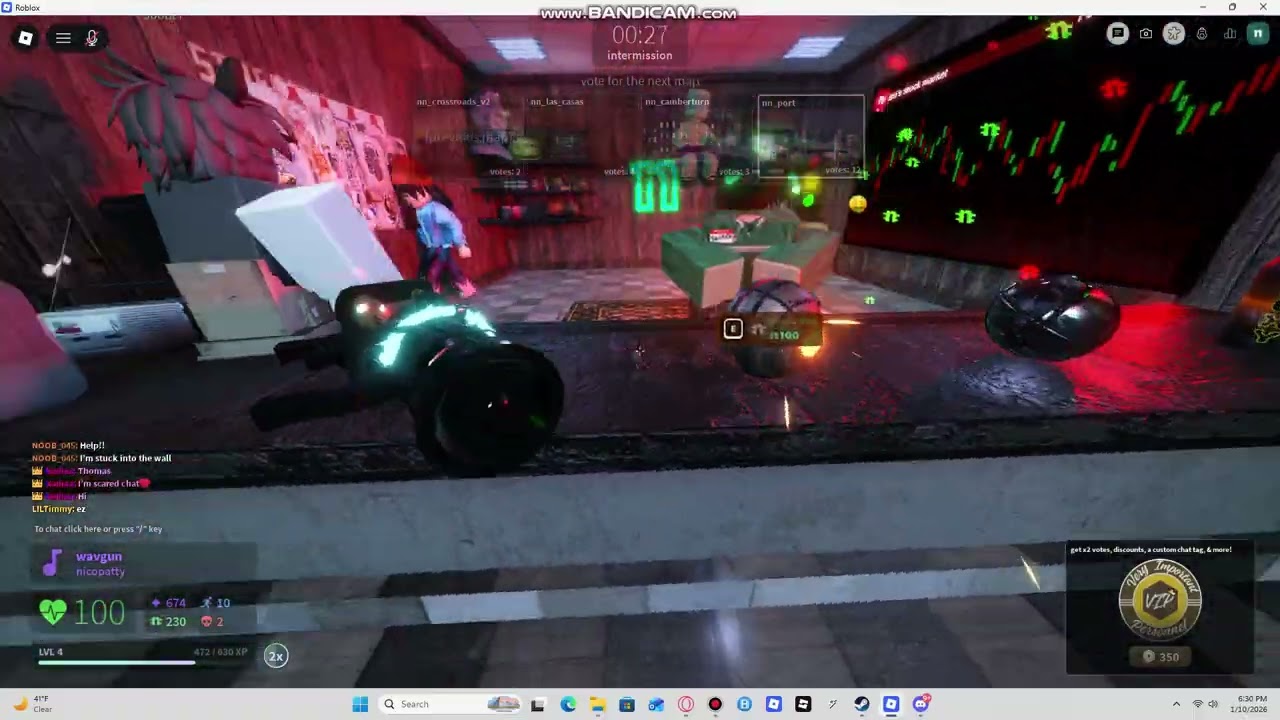The image size is (1280, 720).
Task: Open Microsoft Store from the taskbar
Action: pyautogui.click(x=627, y=704)
